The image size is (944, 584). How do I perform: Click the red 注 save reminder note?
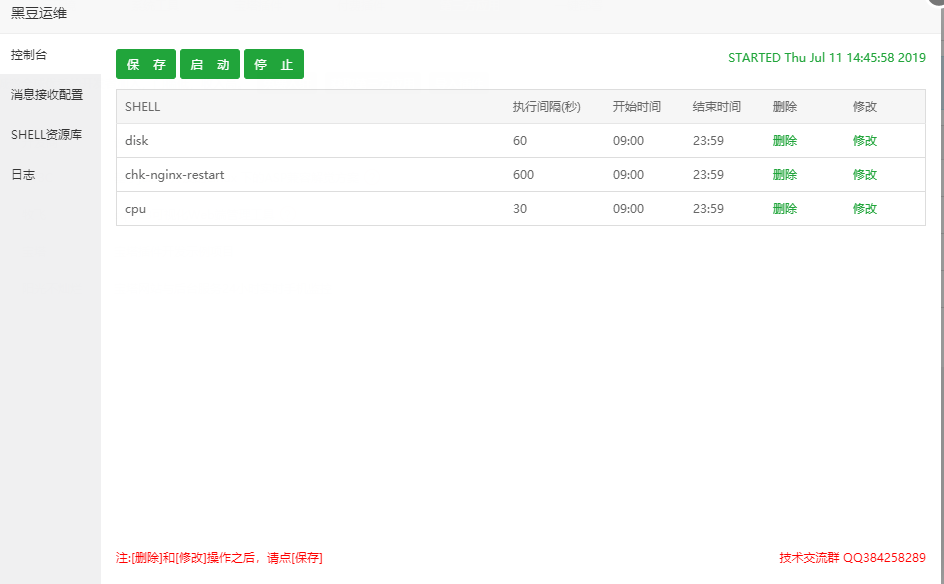click(x=219, y=558)
